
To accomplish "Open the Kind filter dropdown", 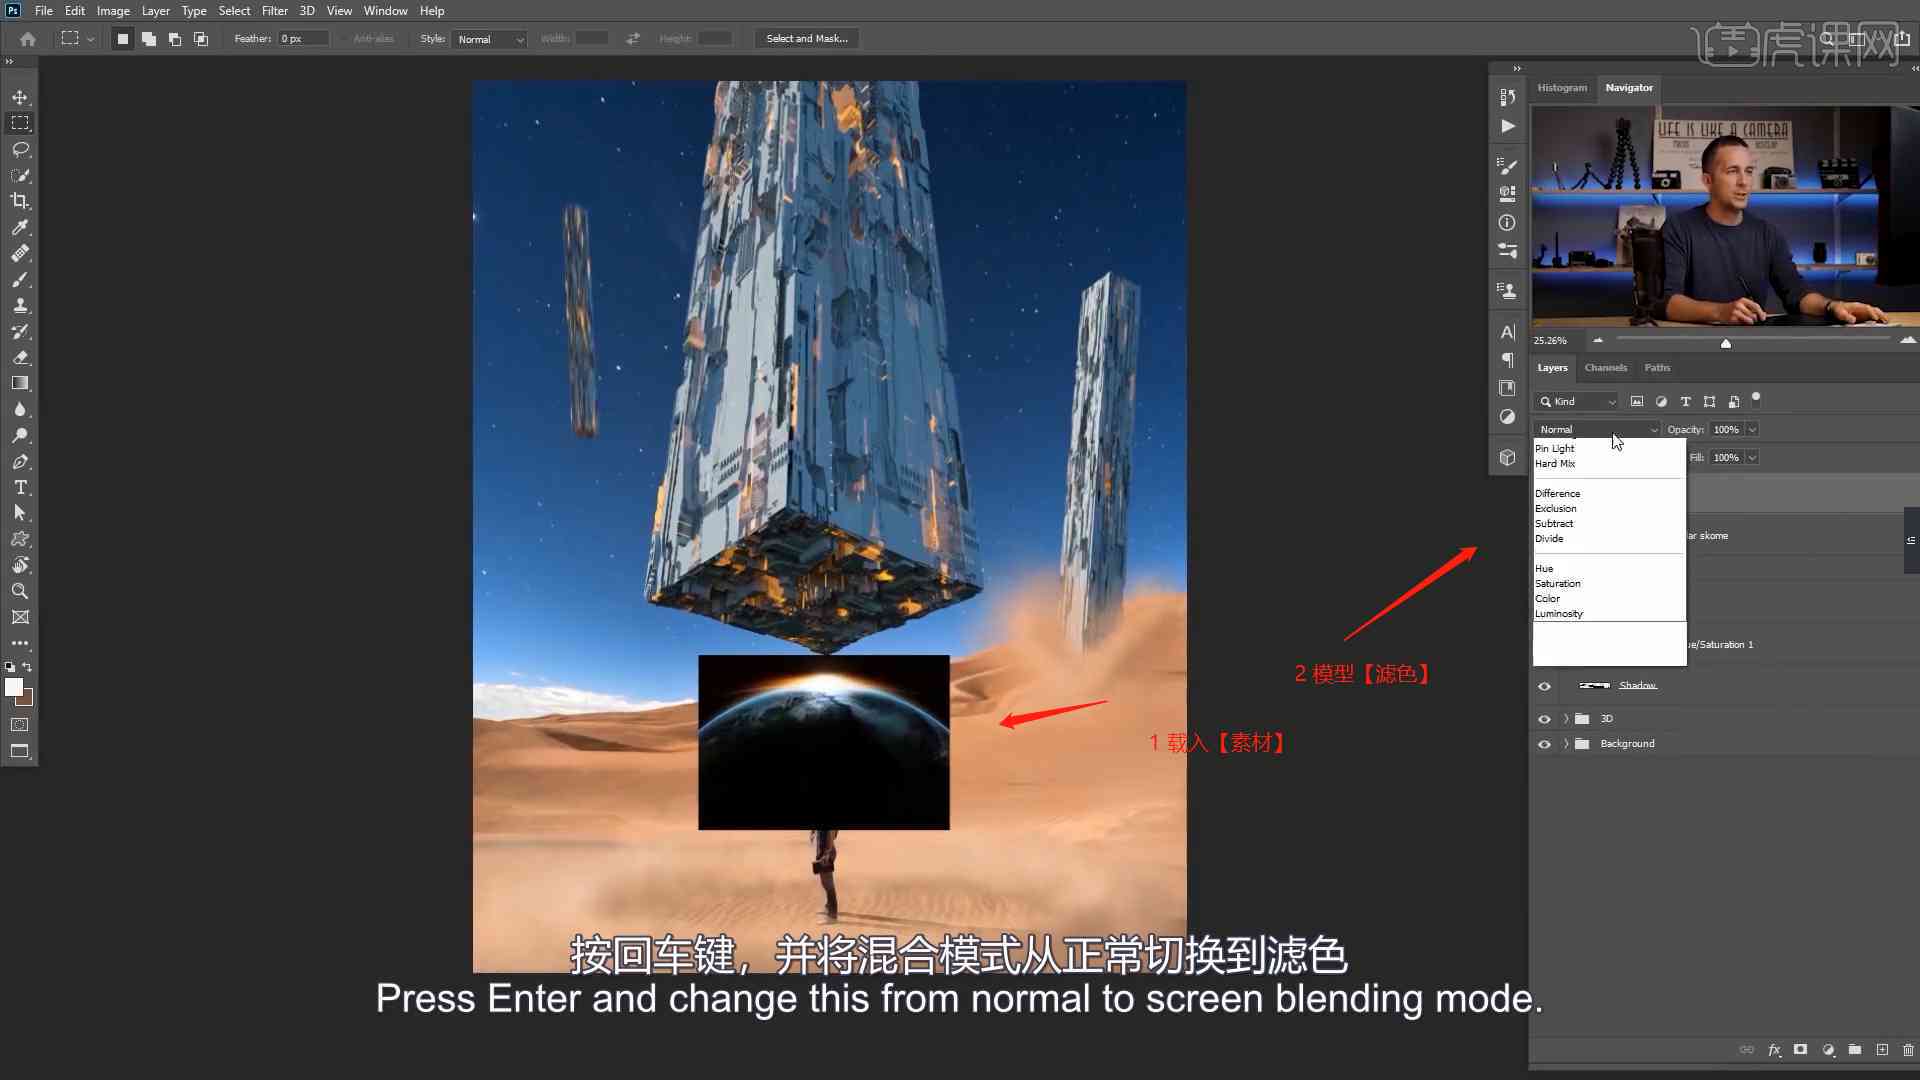I will 1577,401.
